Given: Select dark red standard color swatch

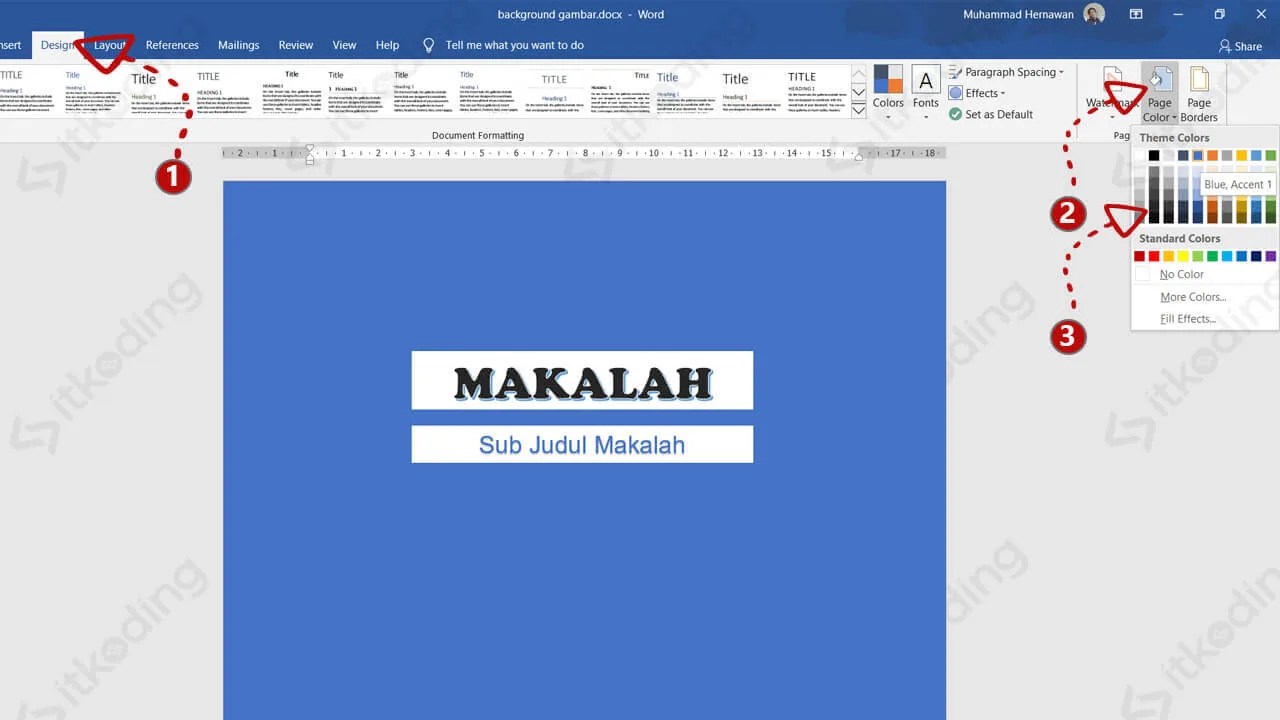Looking at the screenshot, I should click(x=1139, y=256).
